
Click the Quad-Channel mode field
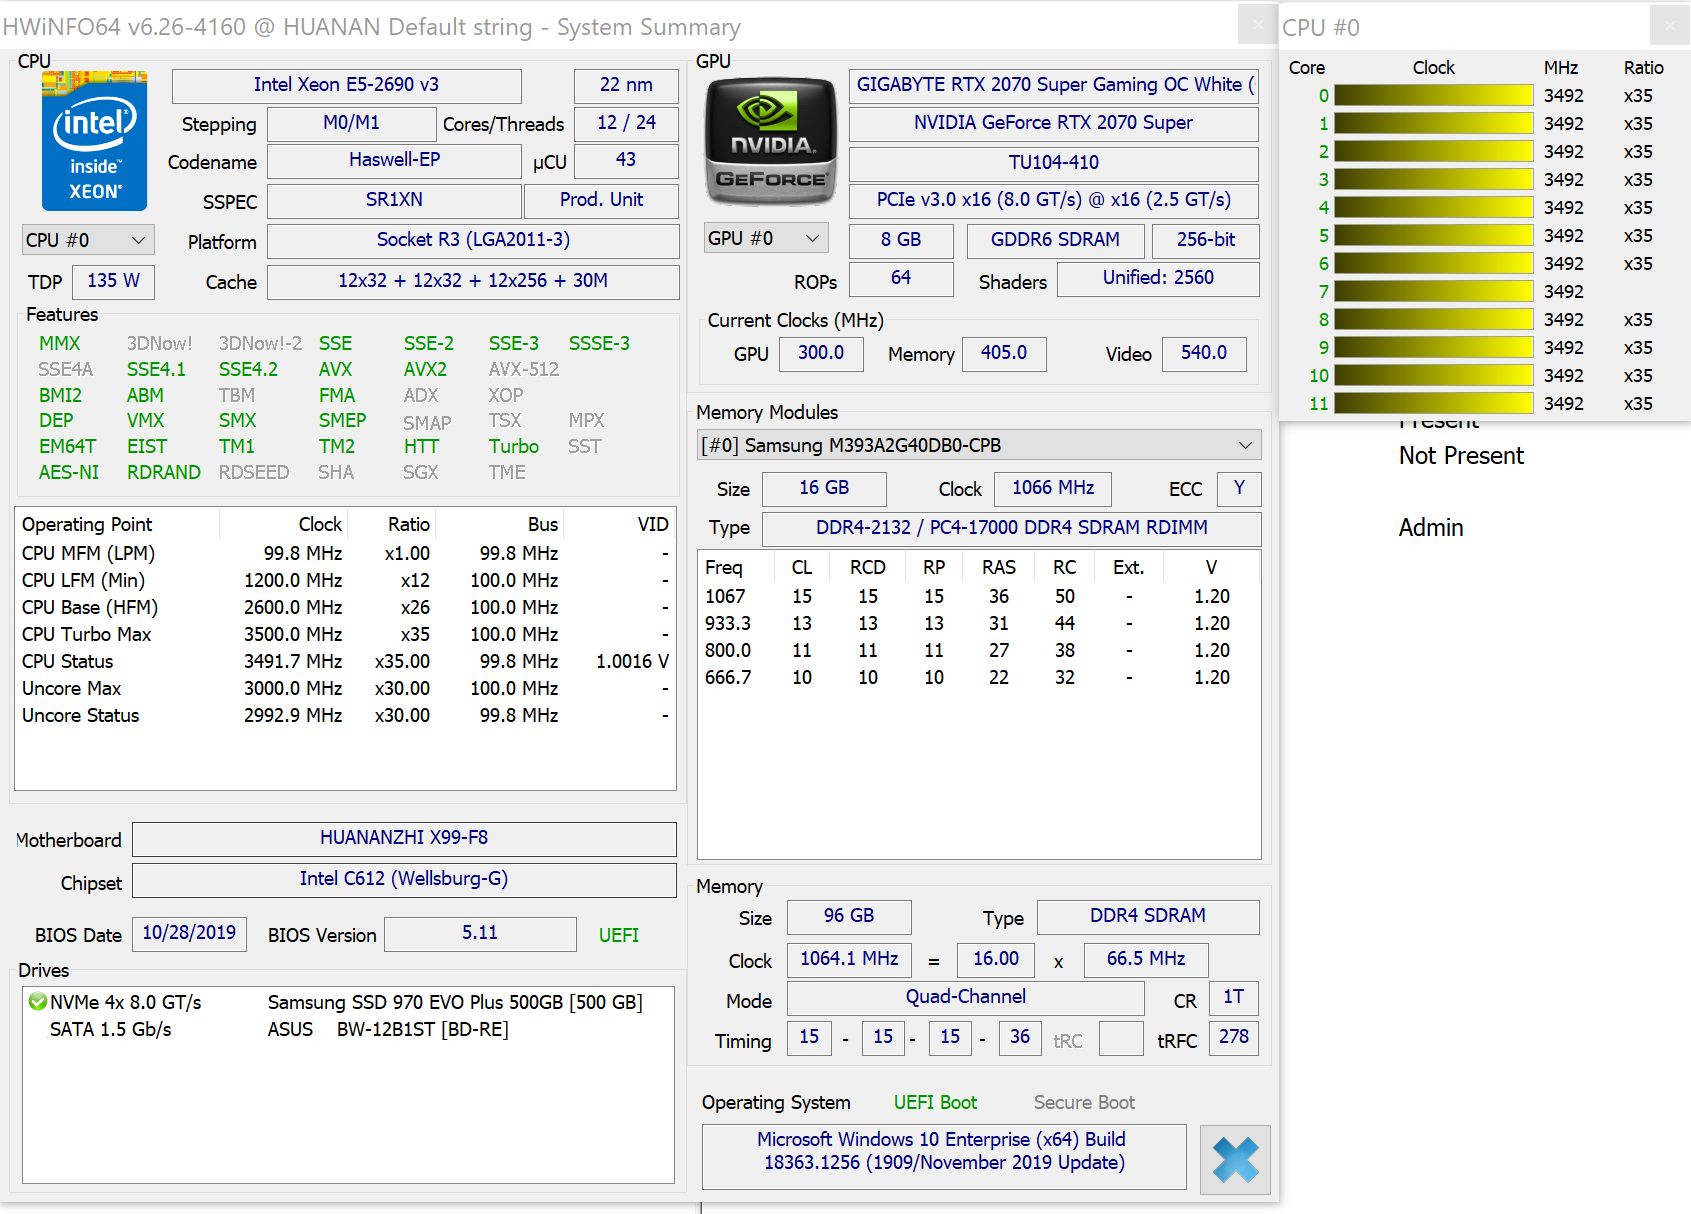point(965,997)
